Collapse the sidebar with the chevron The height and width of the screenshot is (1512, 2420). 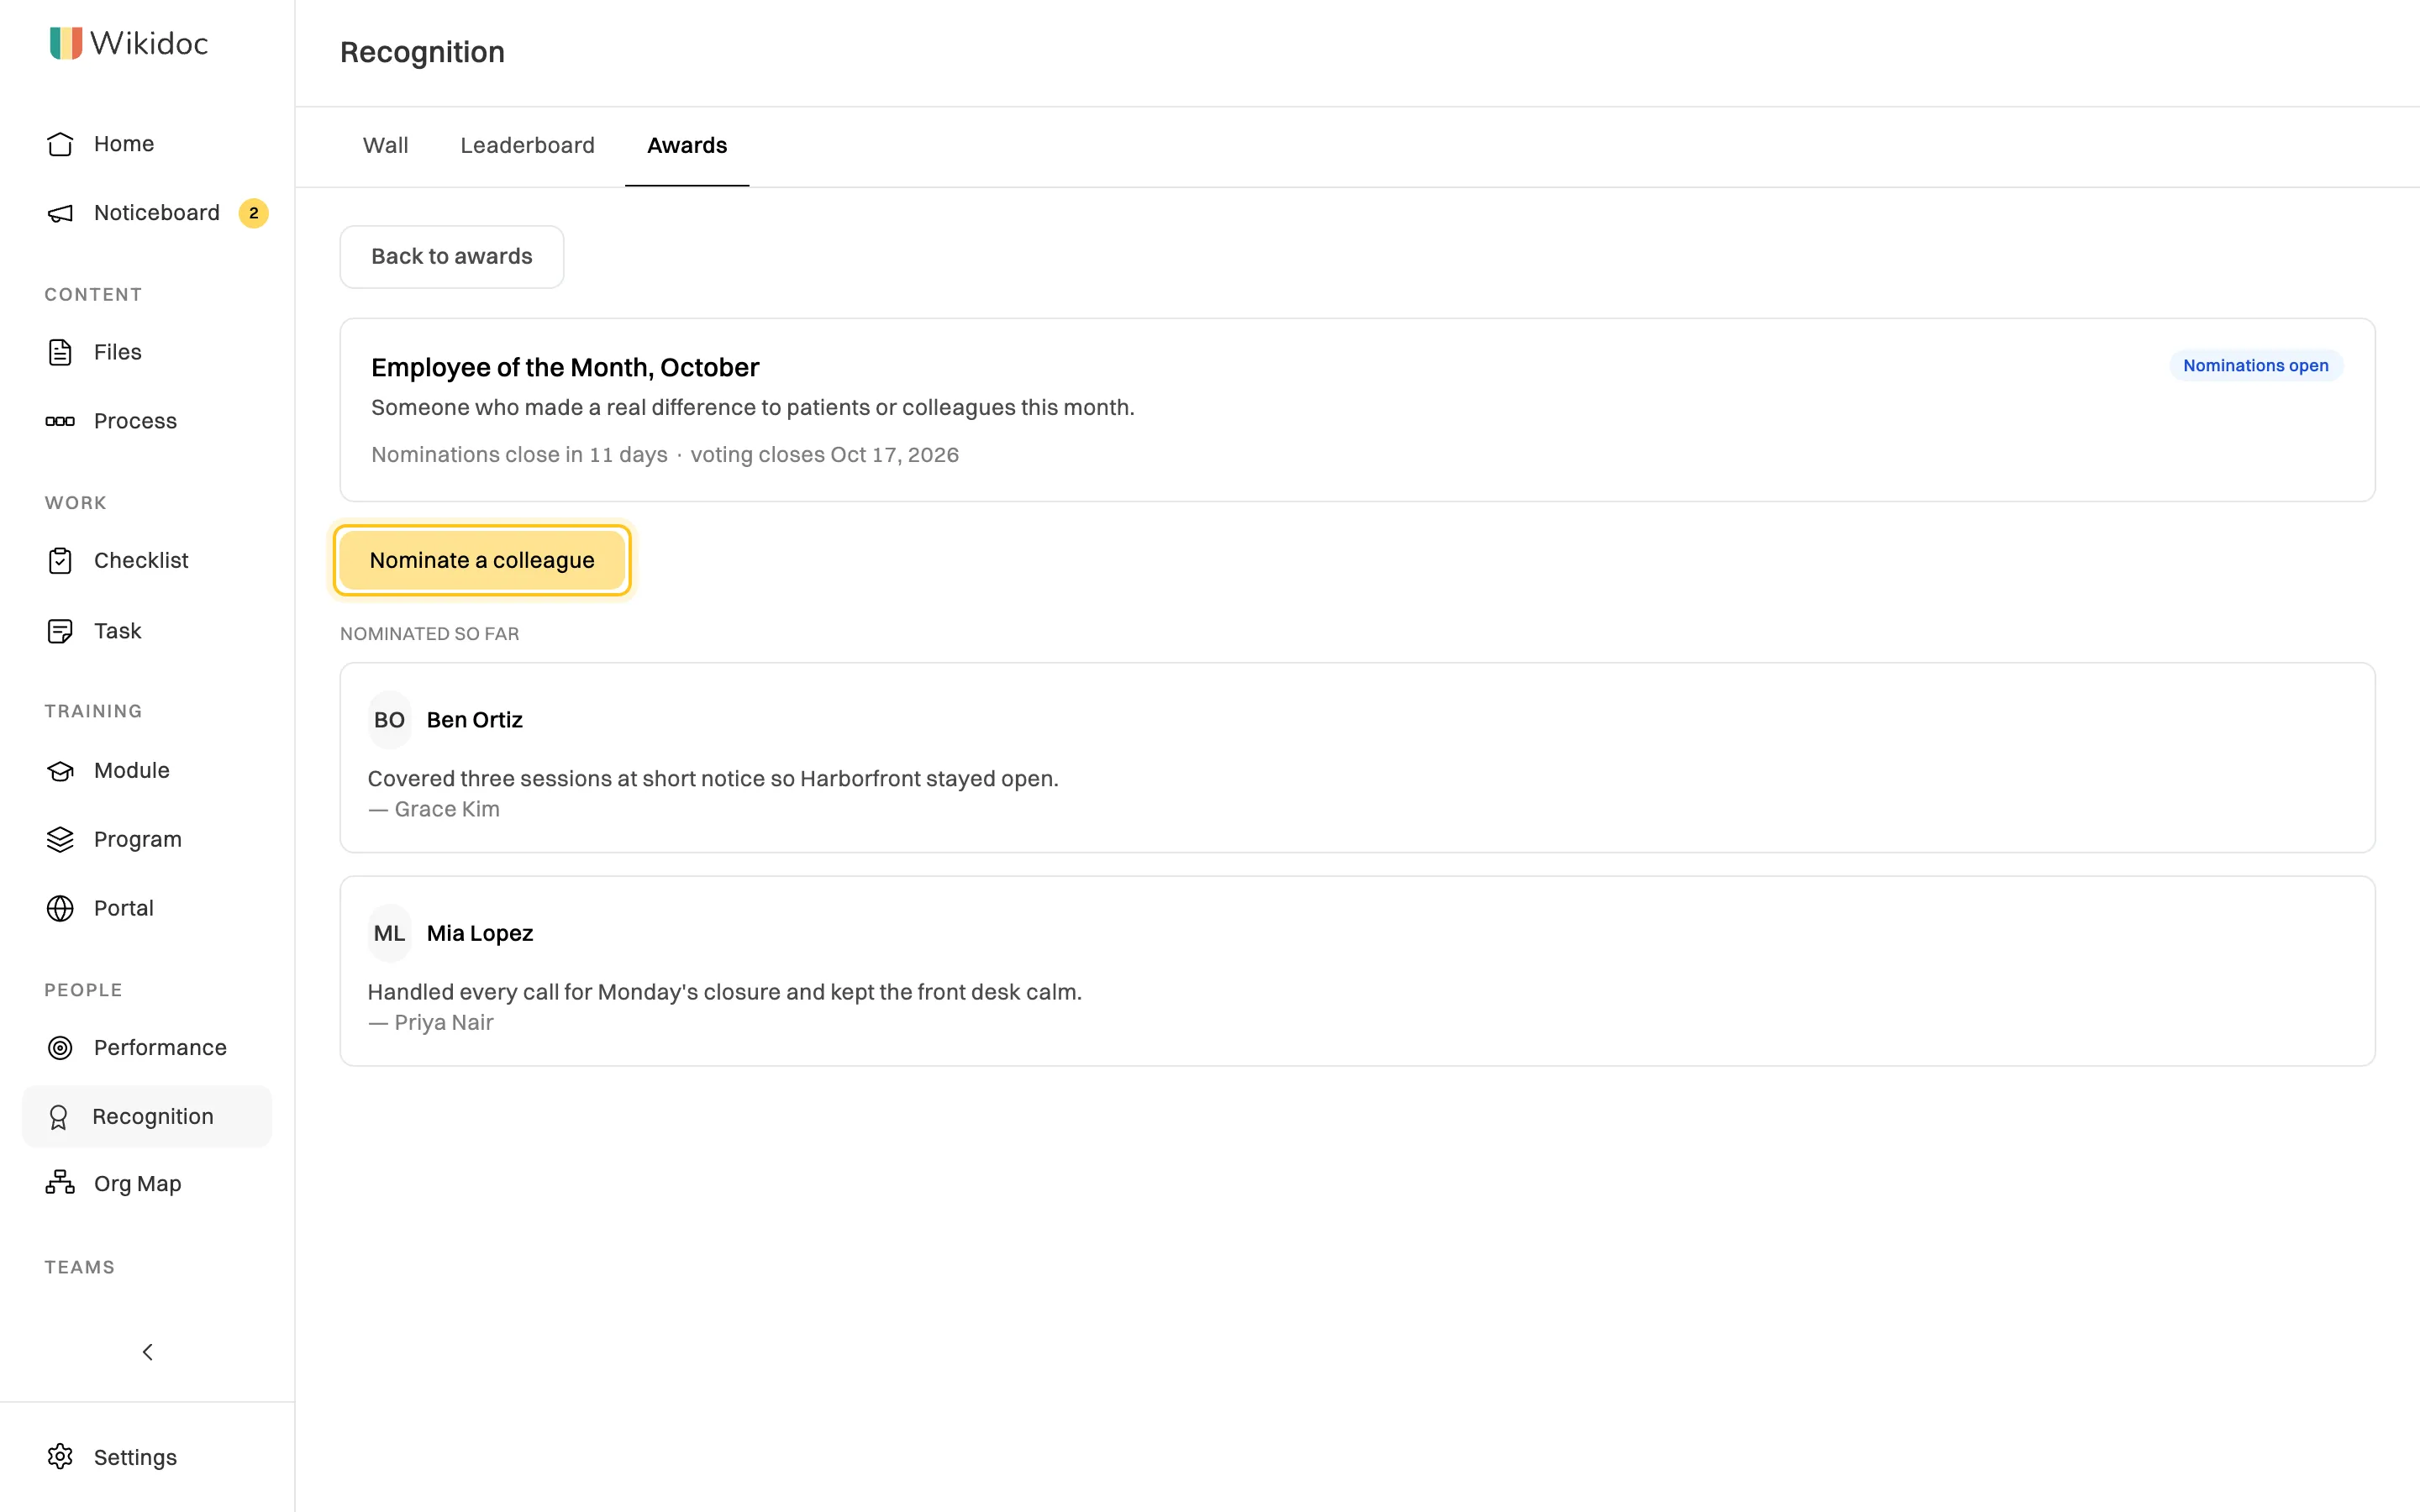[x=147, y=1352]
